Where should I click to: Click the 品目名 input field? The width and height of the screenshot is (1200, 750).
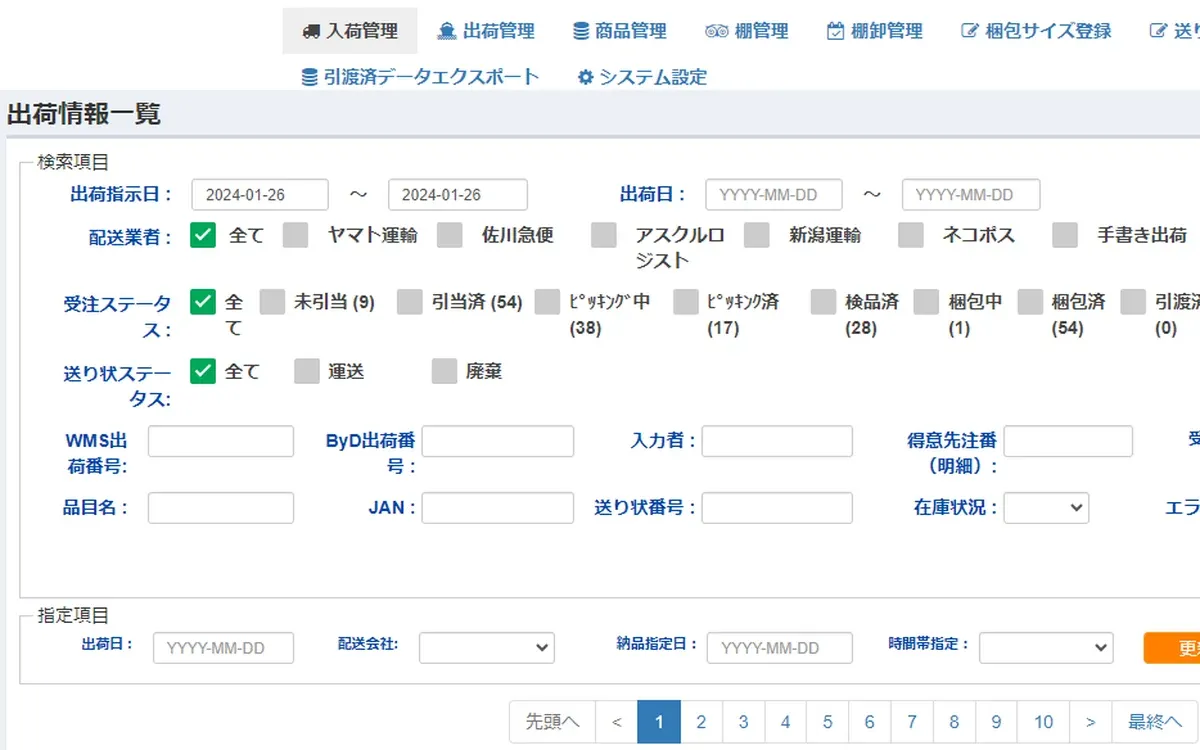(x=221, y=508)
